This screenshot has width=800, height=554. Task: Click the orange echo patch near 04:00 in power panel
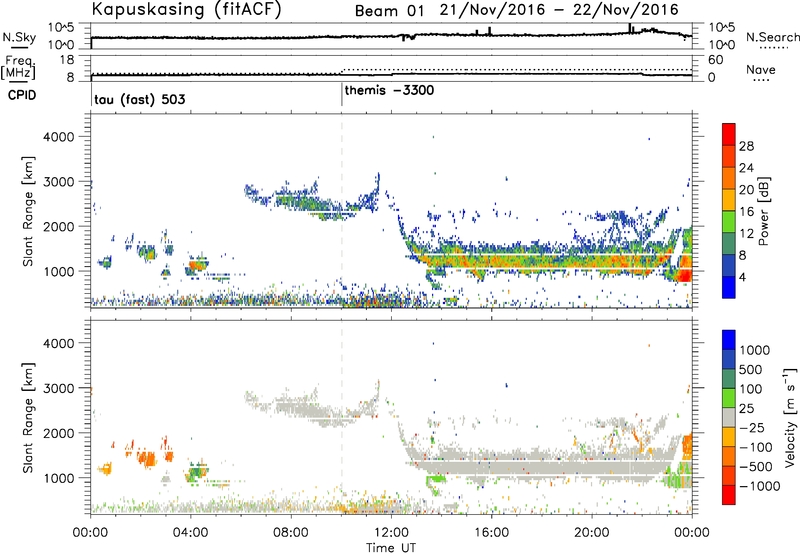196,265
